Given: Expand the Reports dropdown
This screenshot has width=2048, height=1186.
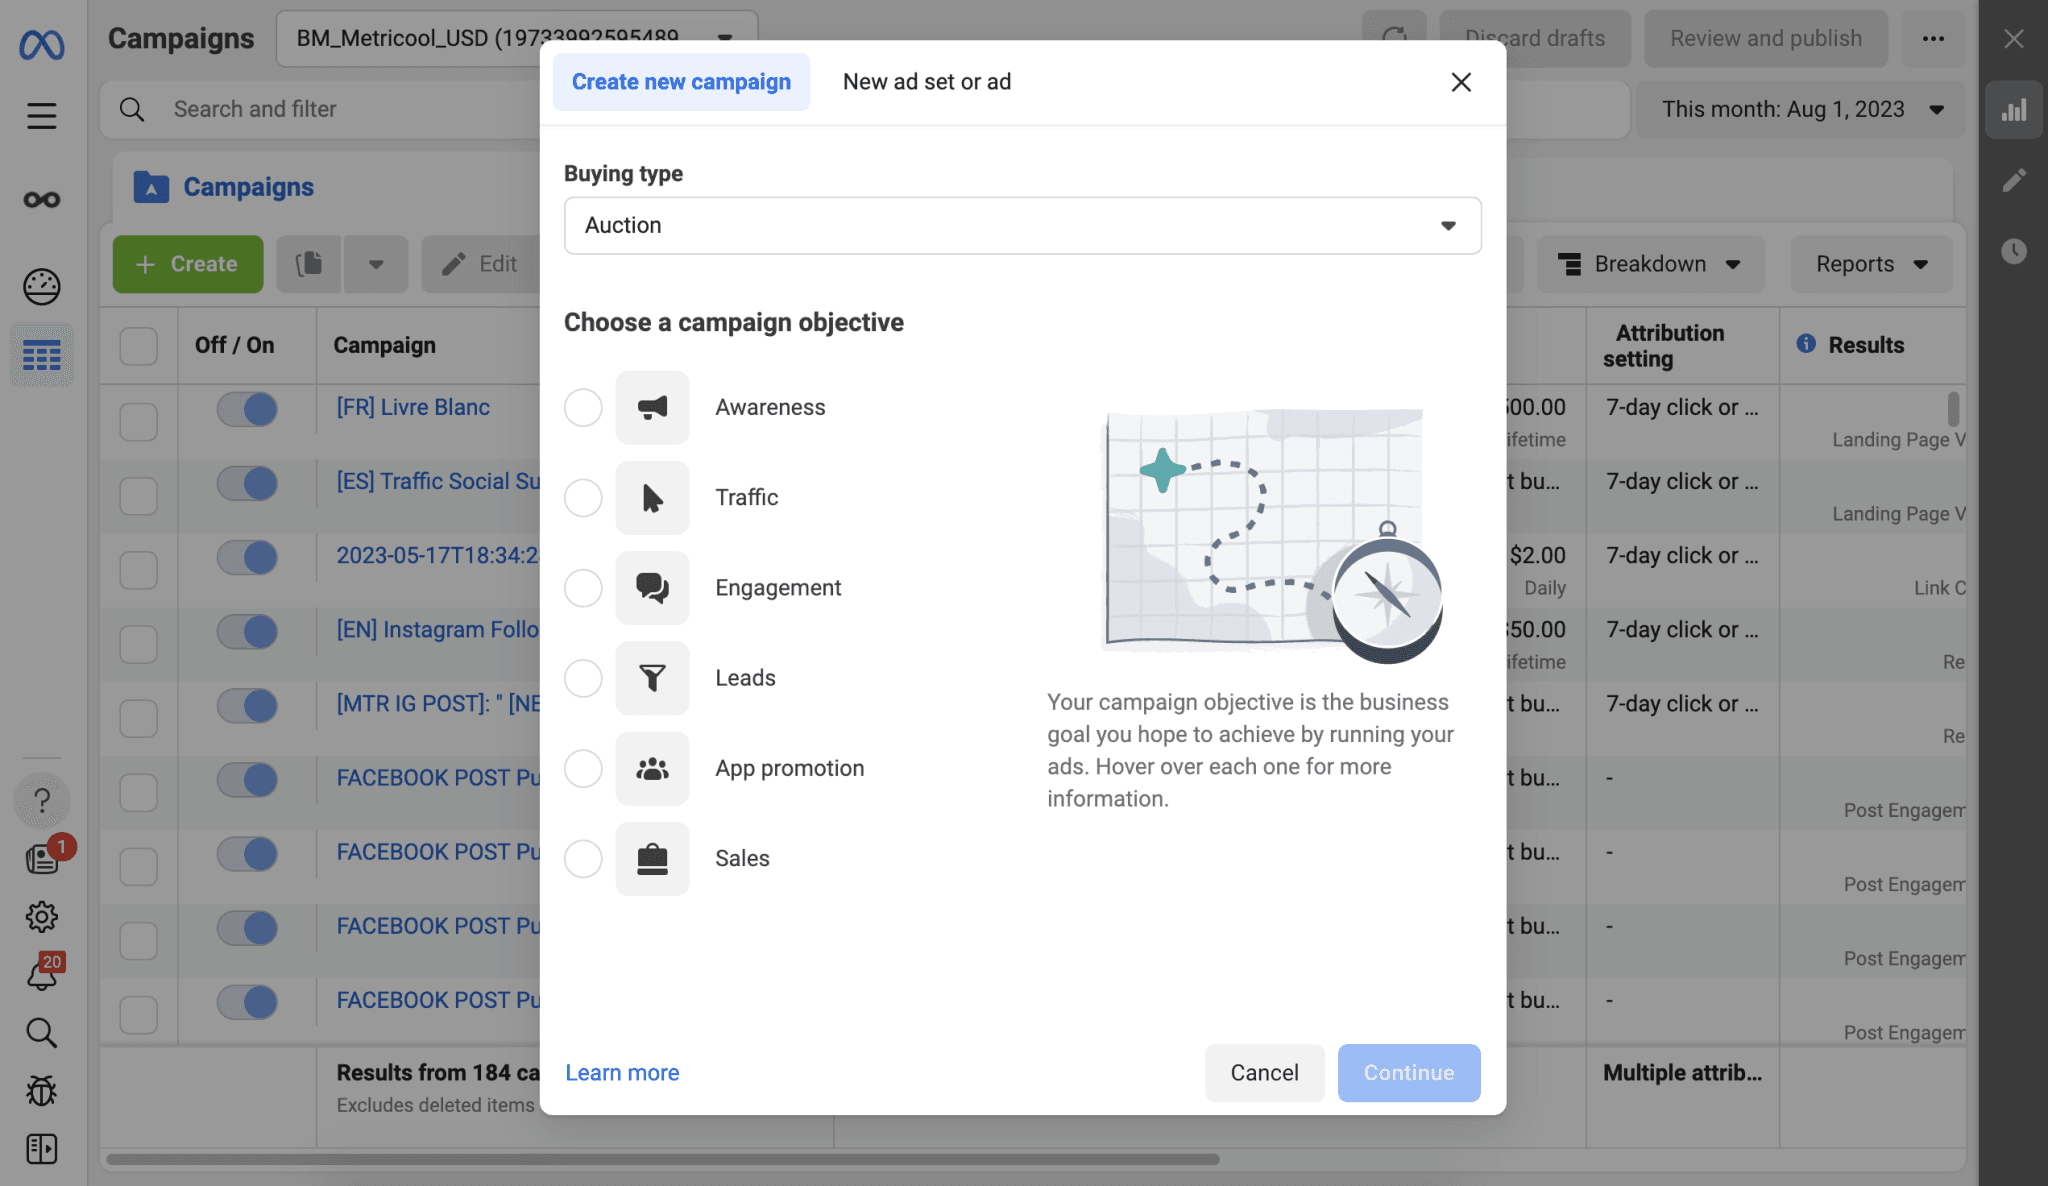Looking at the screenshot, I should click(1869, 264).
